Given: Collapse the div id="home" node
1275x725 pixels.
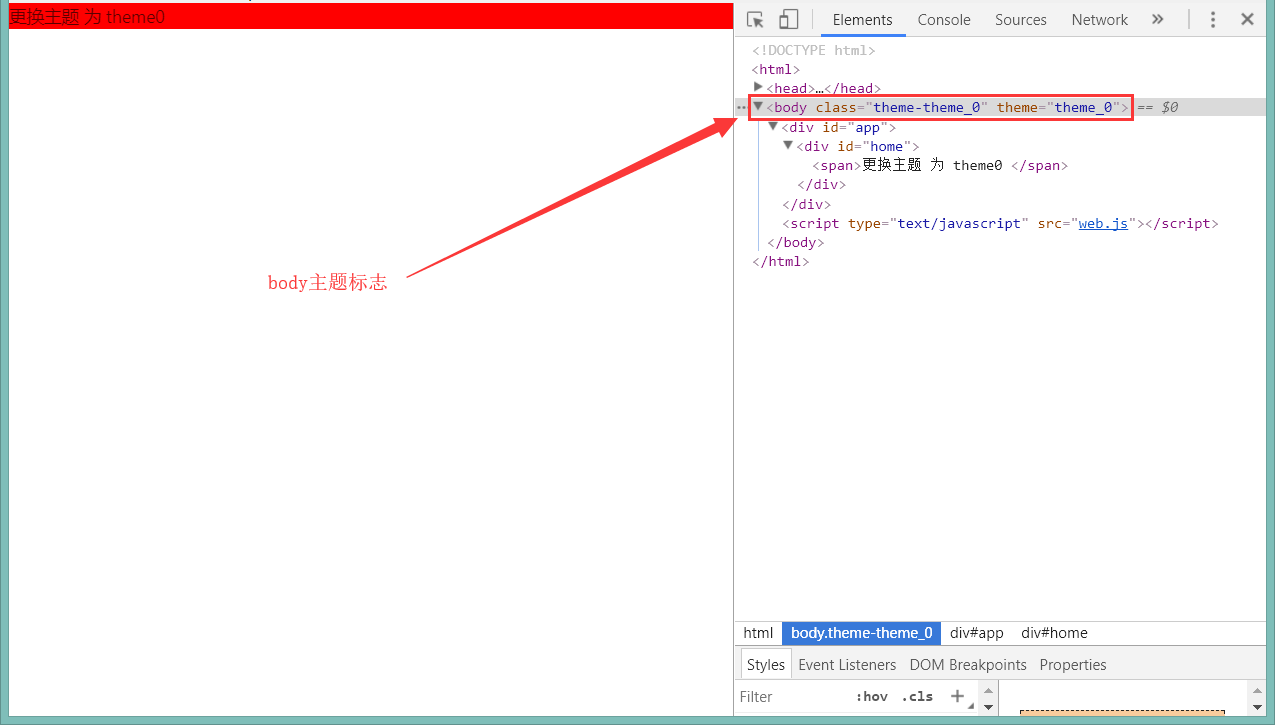Looking at the screenshot, I should click(788, 146).
